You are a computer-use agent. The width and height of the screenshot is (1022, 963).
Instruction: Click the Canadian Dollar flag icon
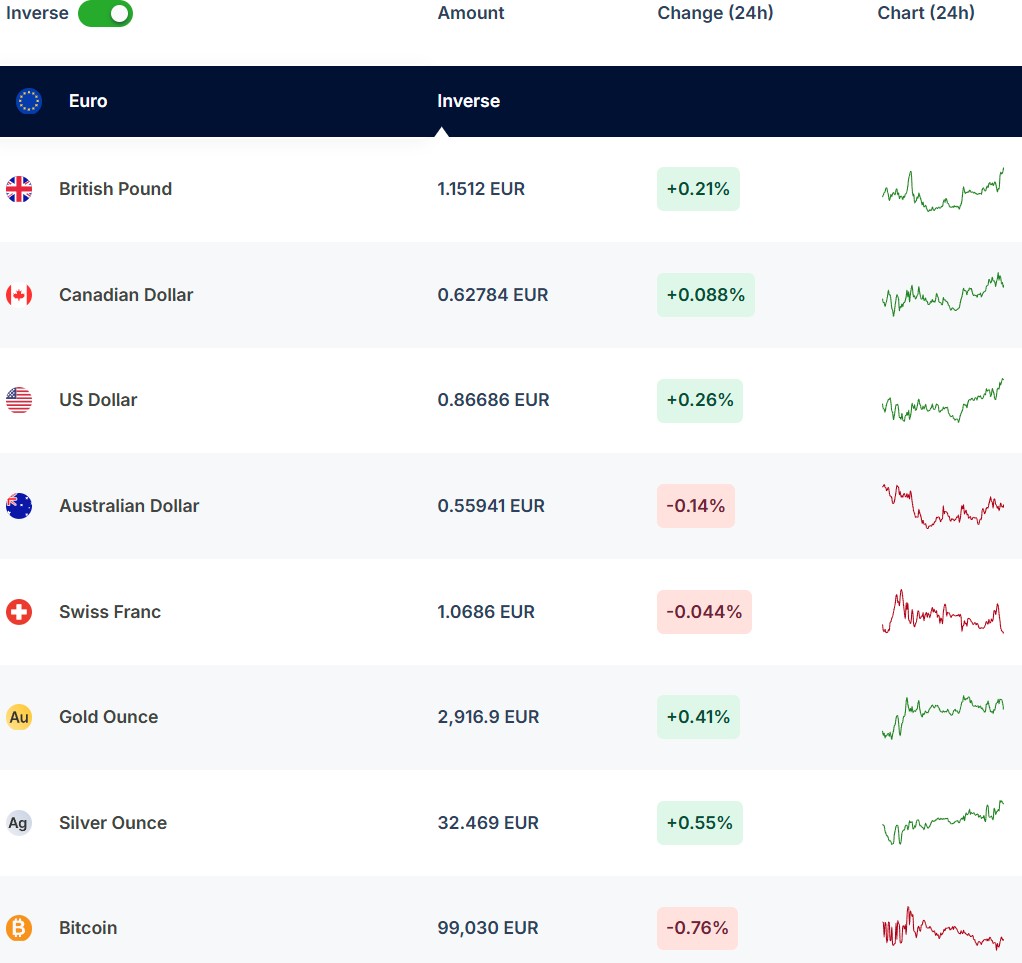(x=19, y=295)
